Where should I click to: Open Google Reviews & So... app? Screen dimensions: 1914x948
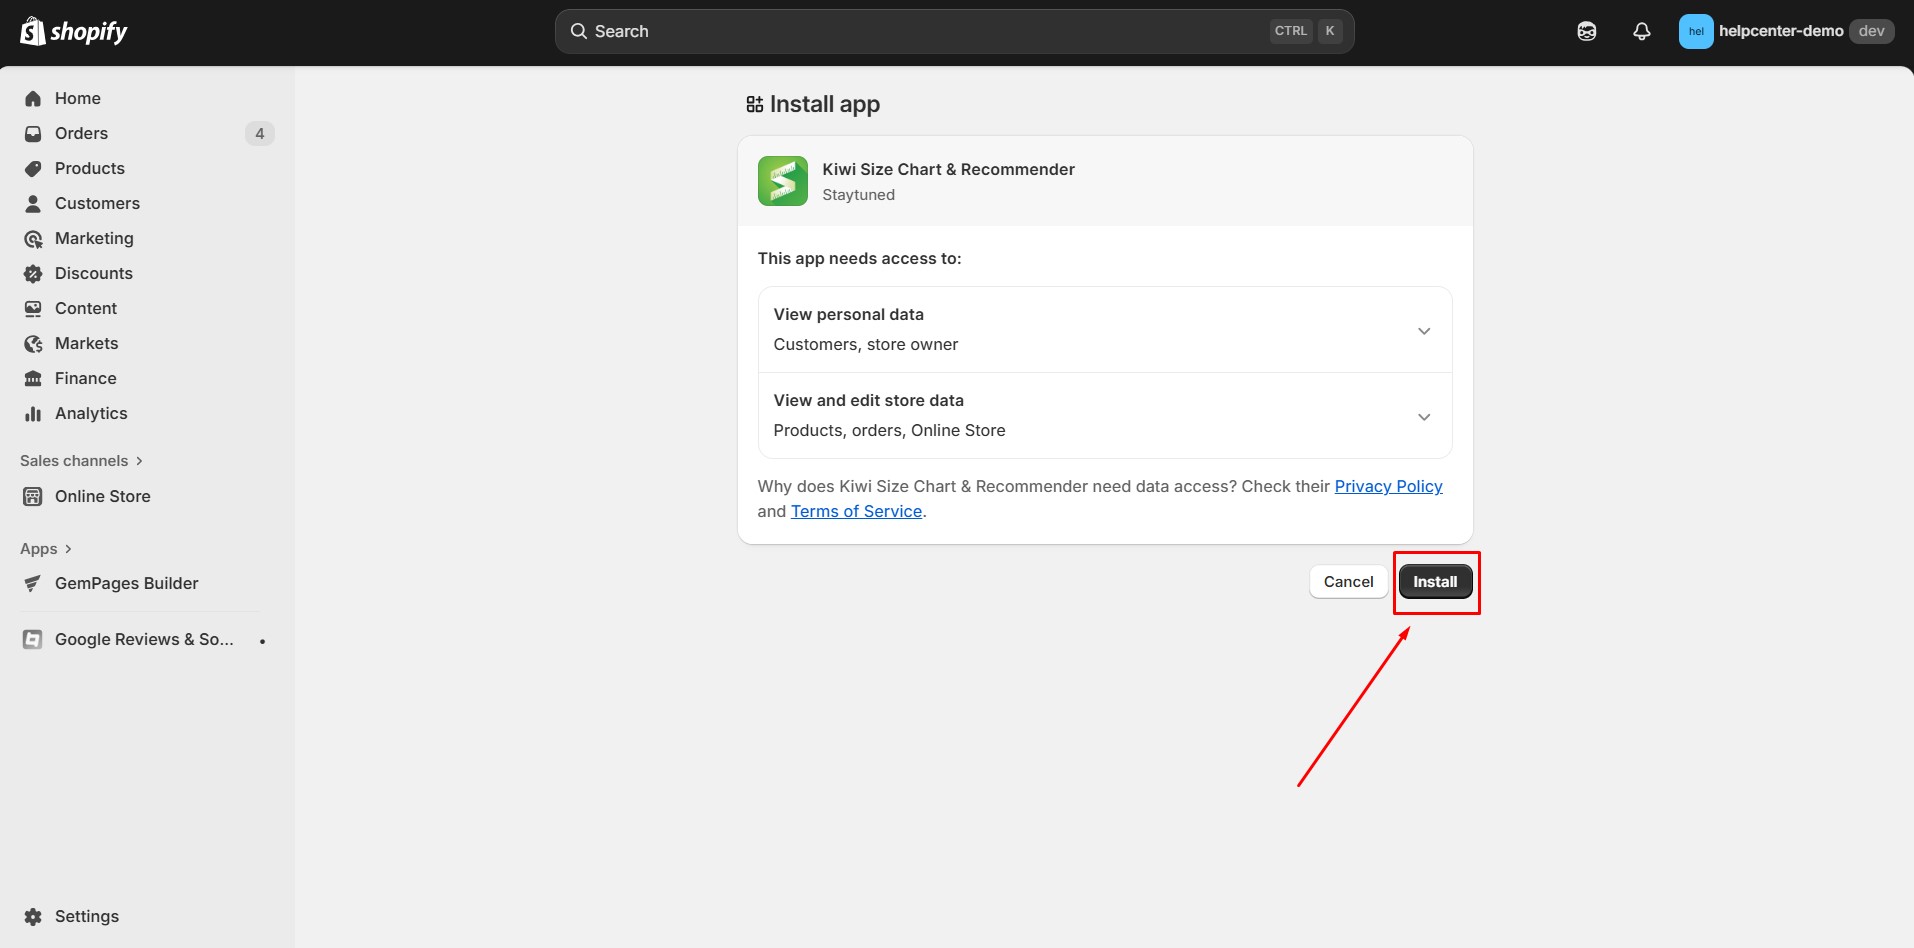click(143, 639)
